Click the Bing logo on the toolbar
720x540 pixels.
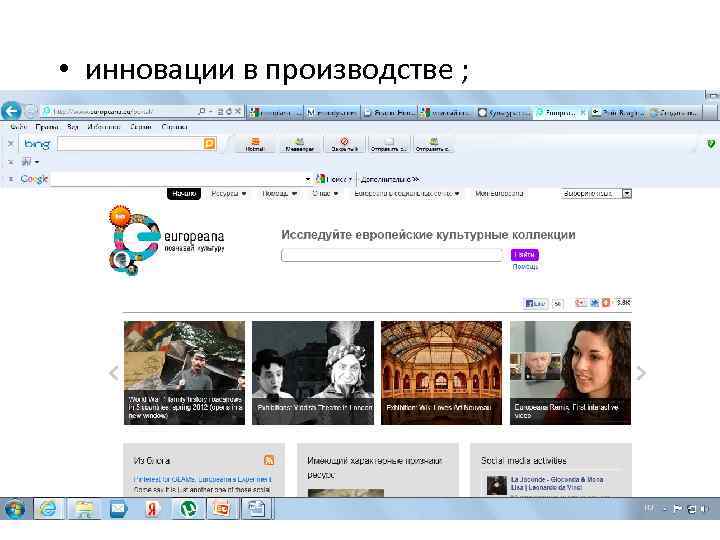[x=37, y=144]
